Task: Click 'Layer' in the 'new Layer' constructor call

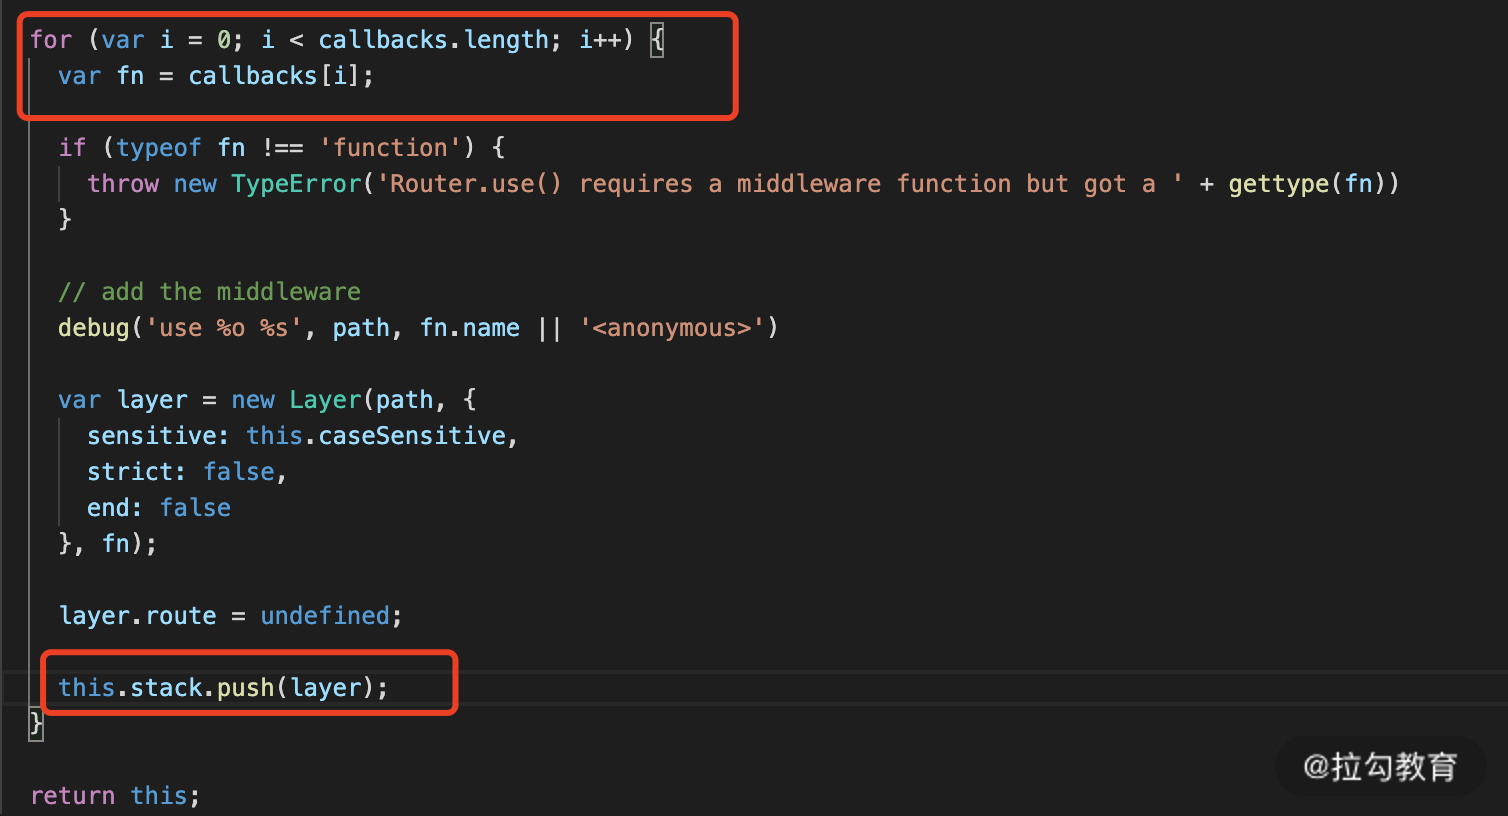Action: (x=325, y=400)
